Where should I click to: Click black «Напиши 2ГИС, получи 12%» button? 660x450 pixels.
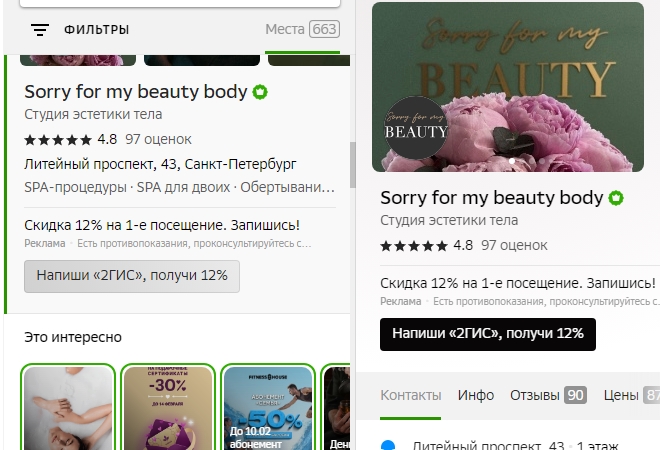coord(488,334)
